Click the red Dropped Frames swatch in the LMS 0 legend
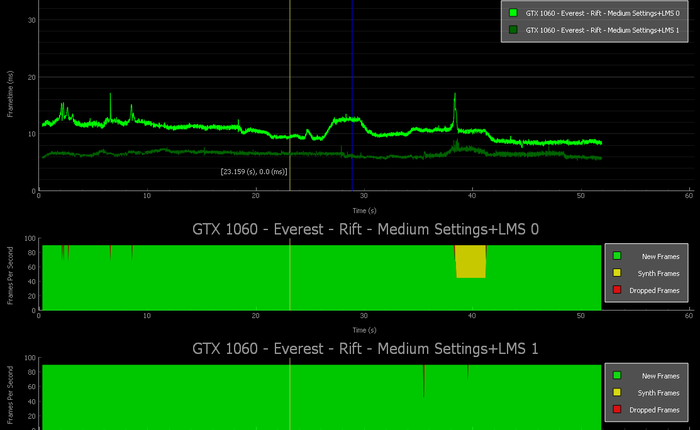The height and width of the screenshot is (430, 700). tap(617, 290)
